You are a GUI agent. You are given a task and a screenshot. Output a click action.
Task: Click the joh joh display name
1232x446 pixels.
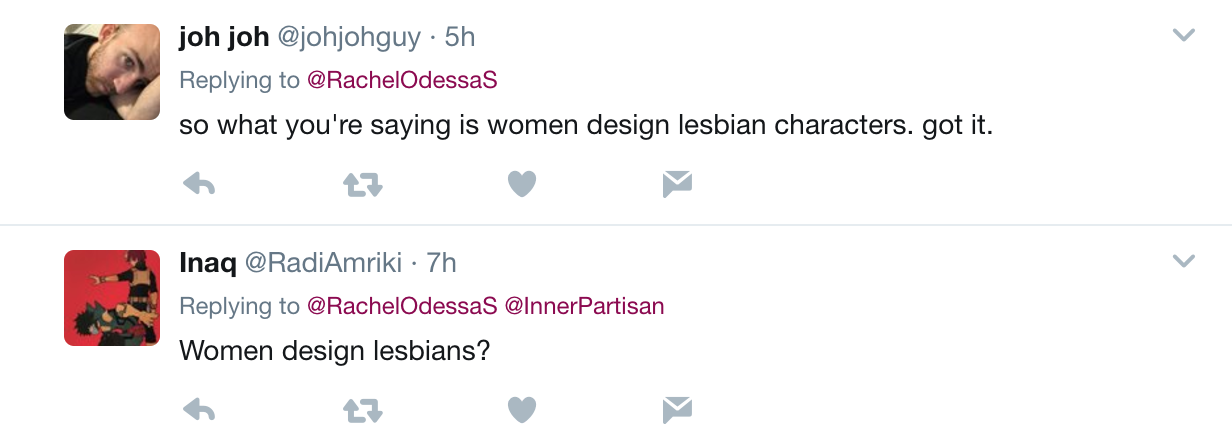coord(224,37)
